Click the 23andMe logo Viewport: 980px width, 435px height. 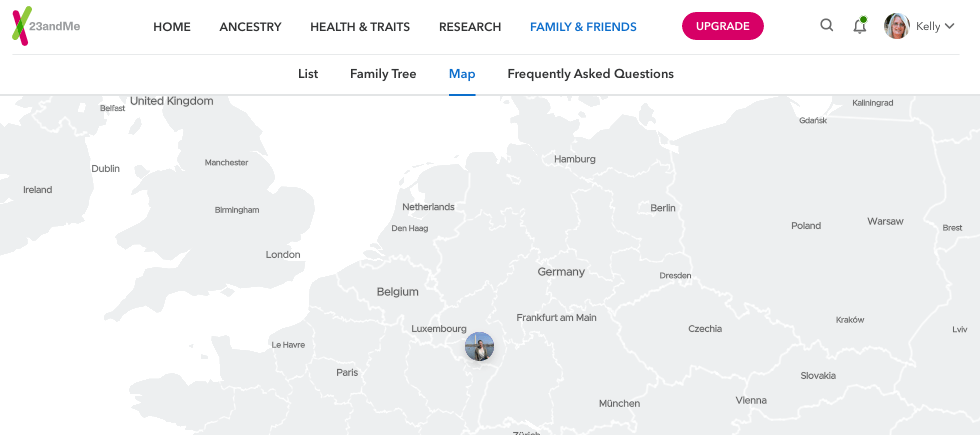pos(46,26)
